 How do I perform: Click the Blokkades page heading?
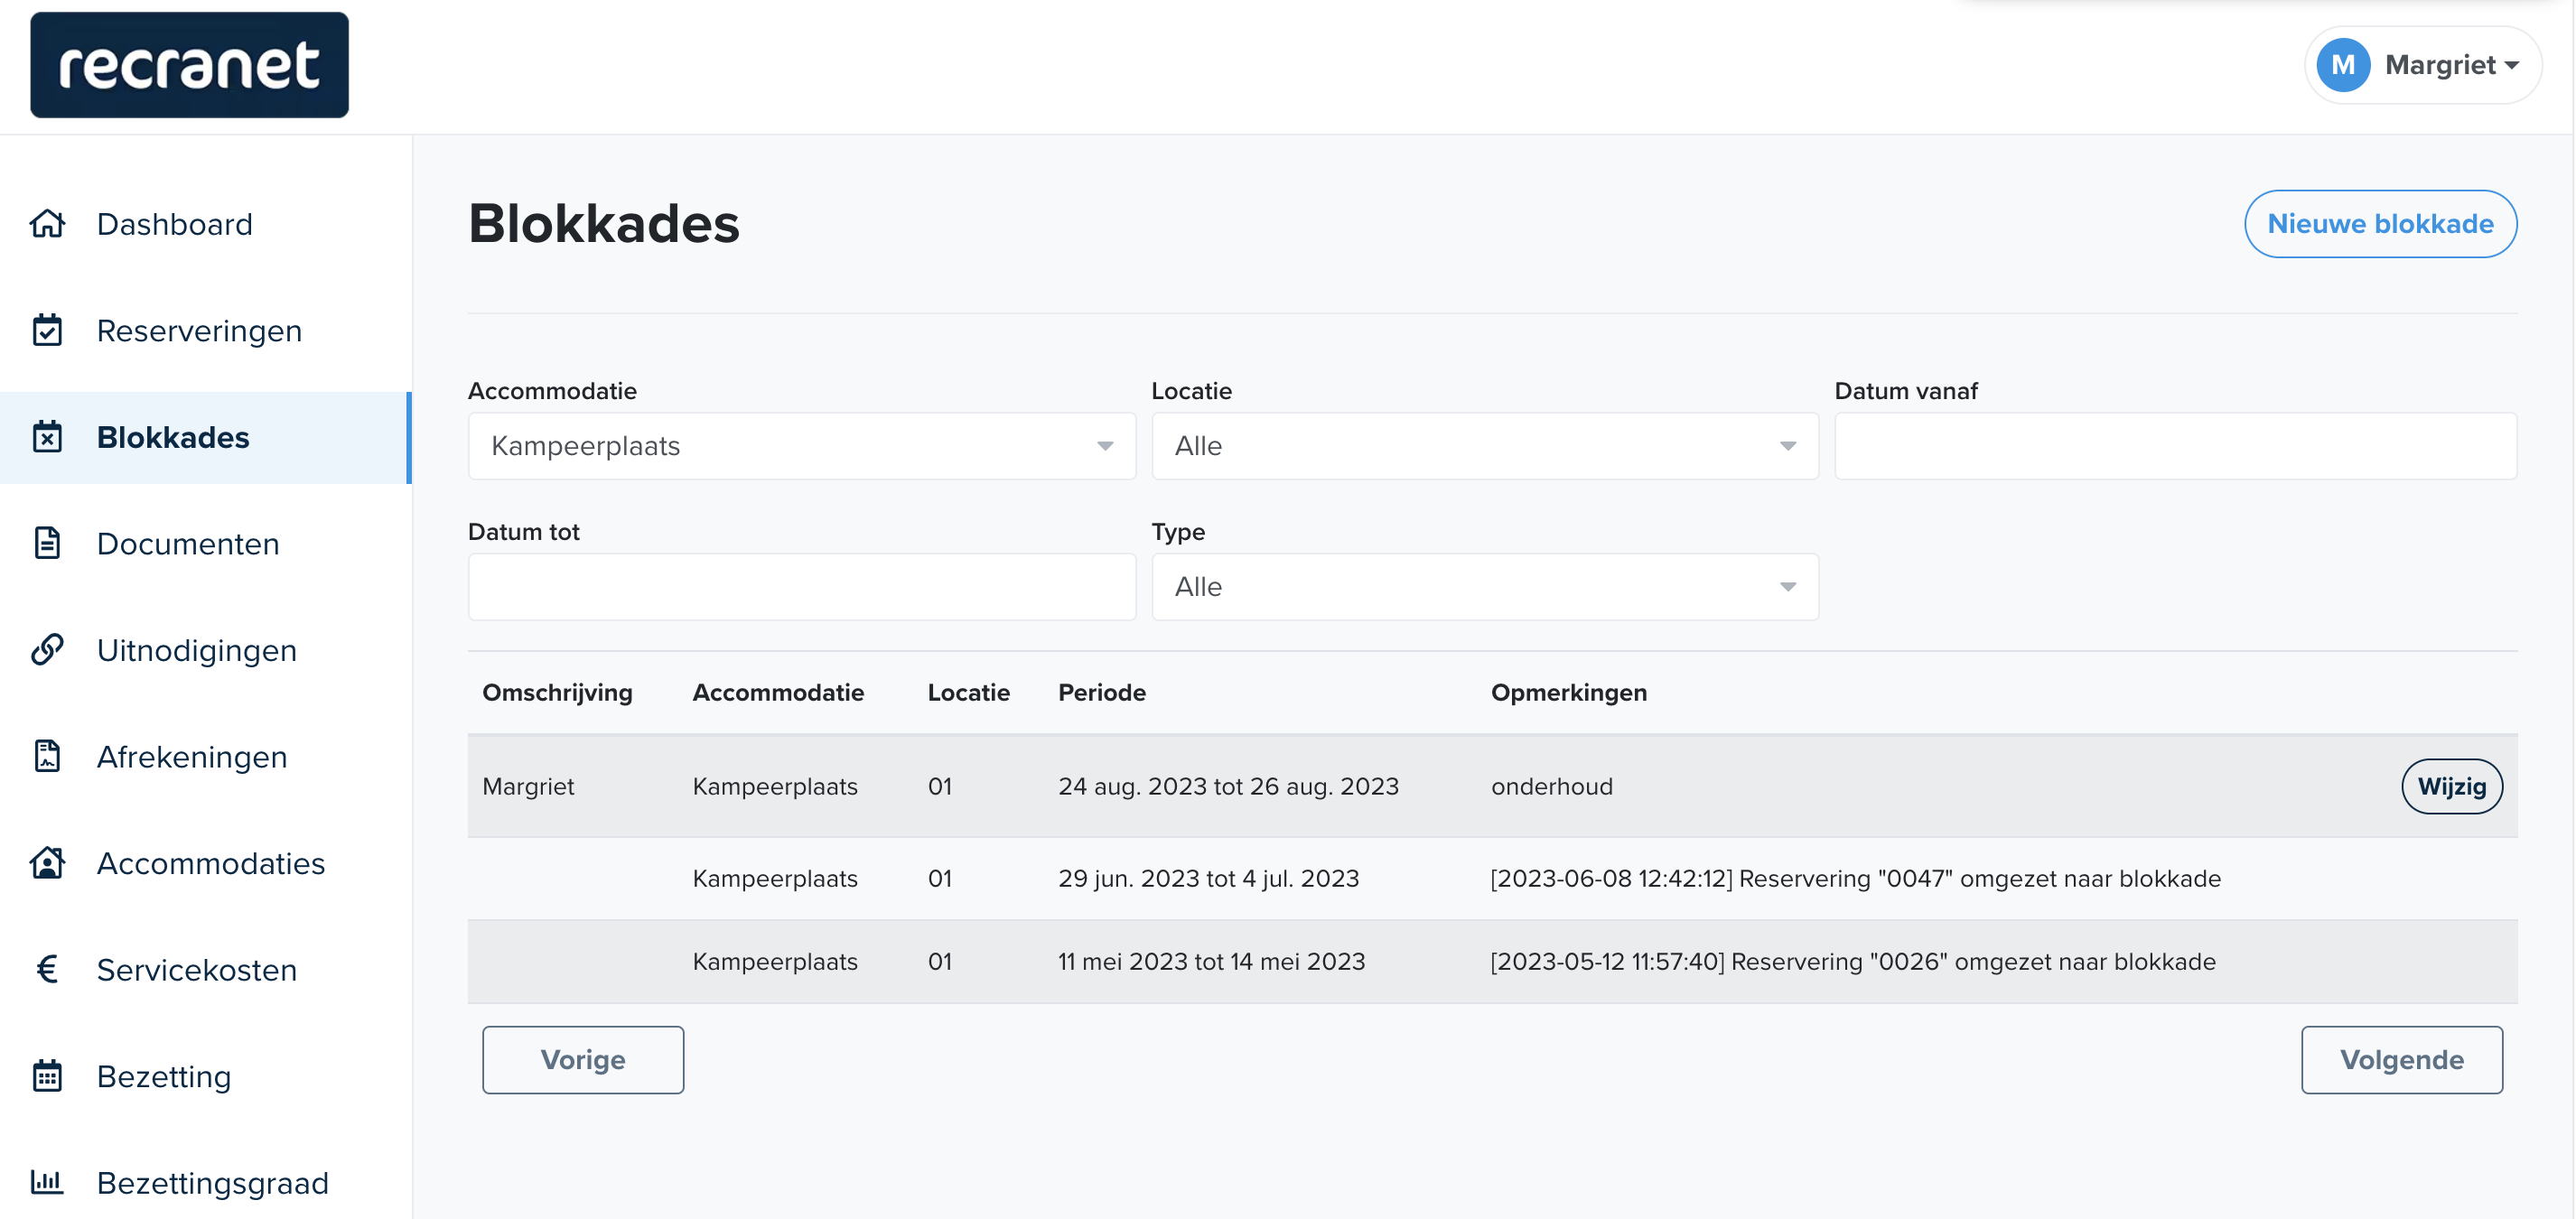coord(603,224)
